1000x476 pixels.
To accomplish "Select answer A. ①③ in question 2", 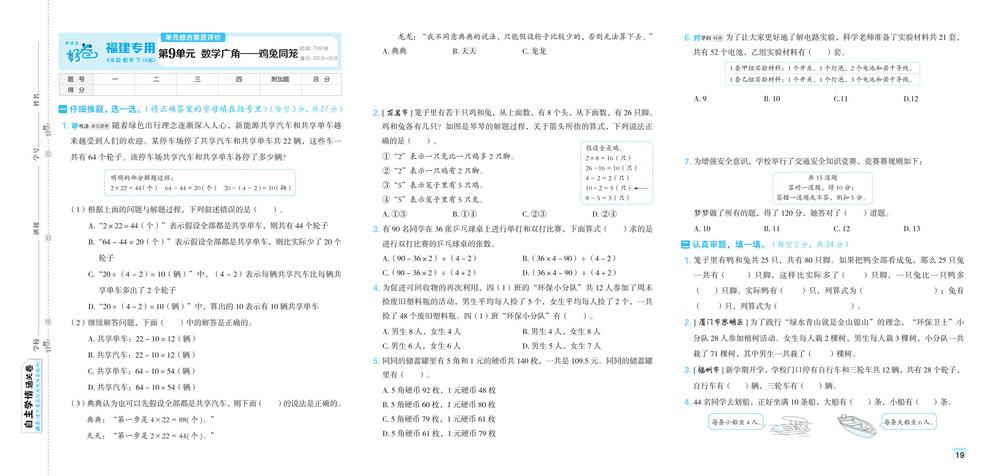I will pos(395,214).
